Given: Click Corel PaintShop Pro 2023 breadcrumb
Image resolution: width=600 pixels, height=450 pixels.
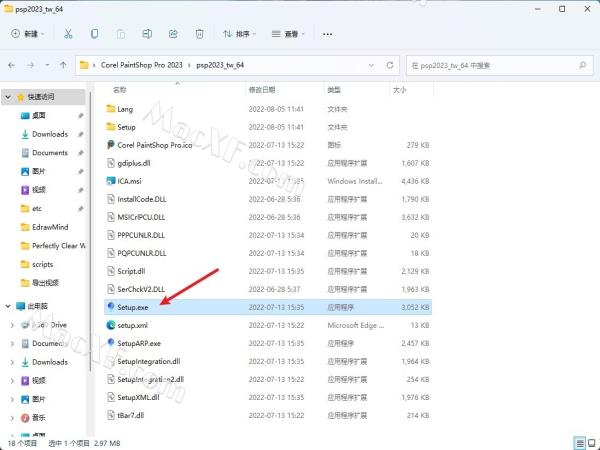Looking at the screenshot, I should [x=142, y=65].
